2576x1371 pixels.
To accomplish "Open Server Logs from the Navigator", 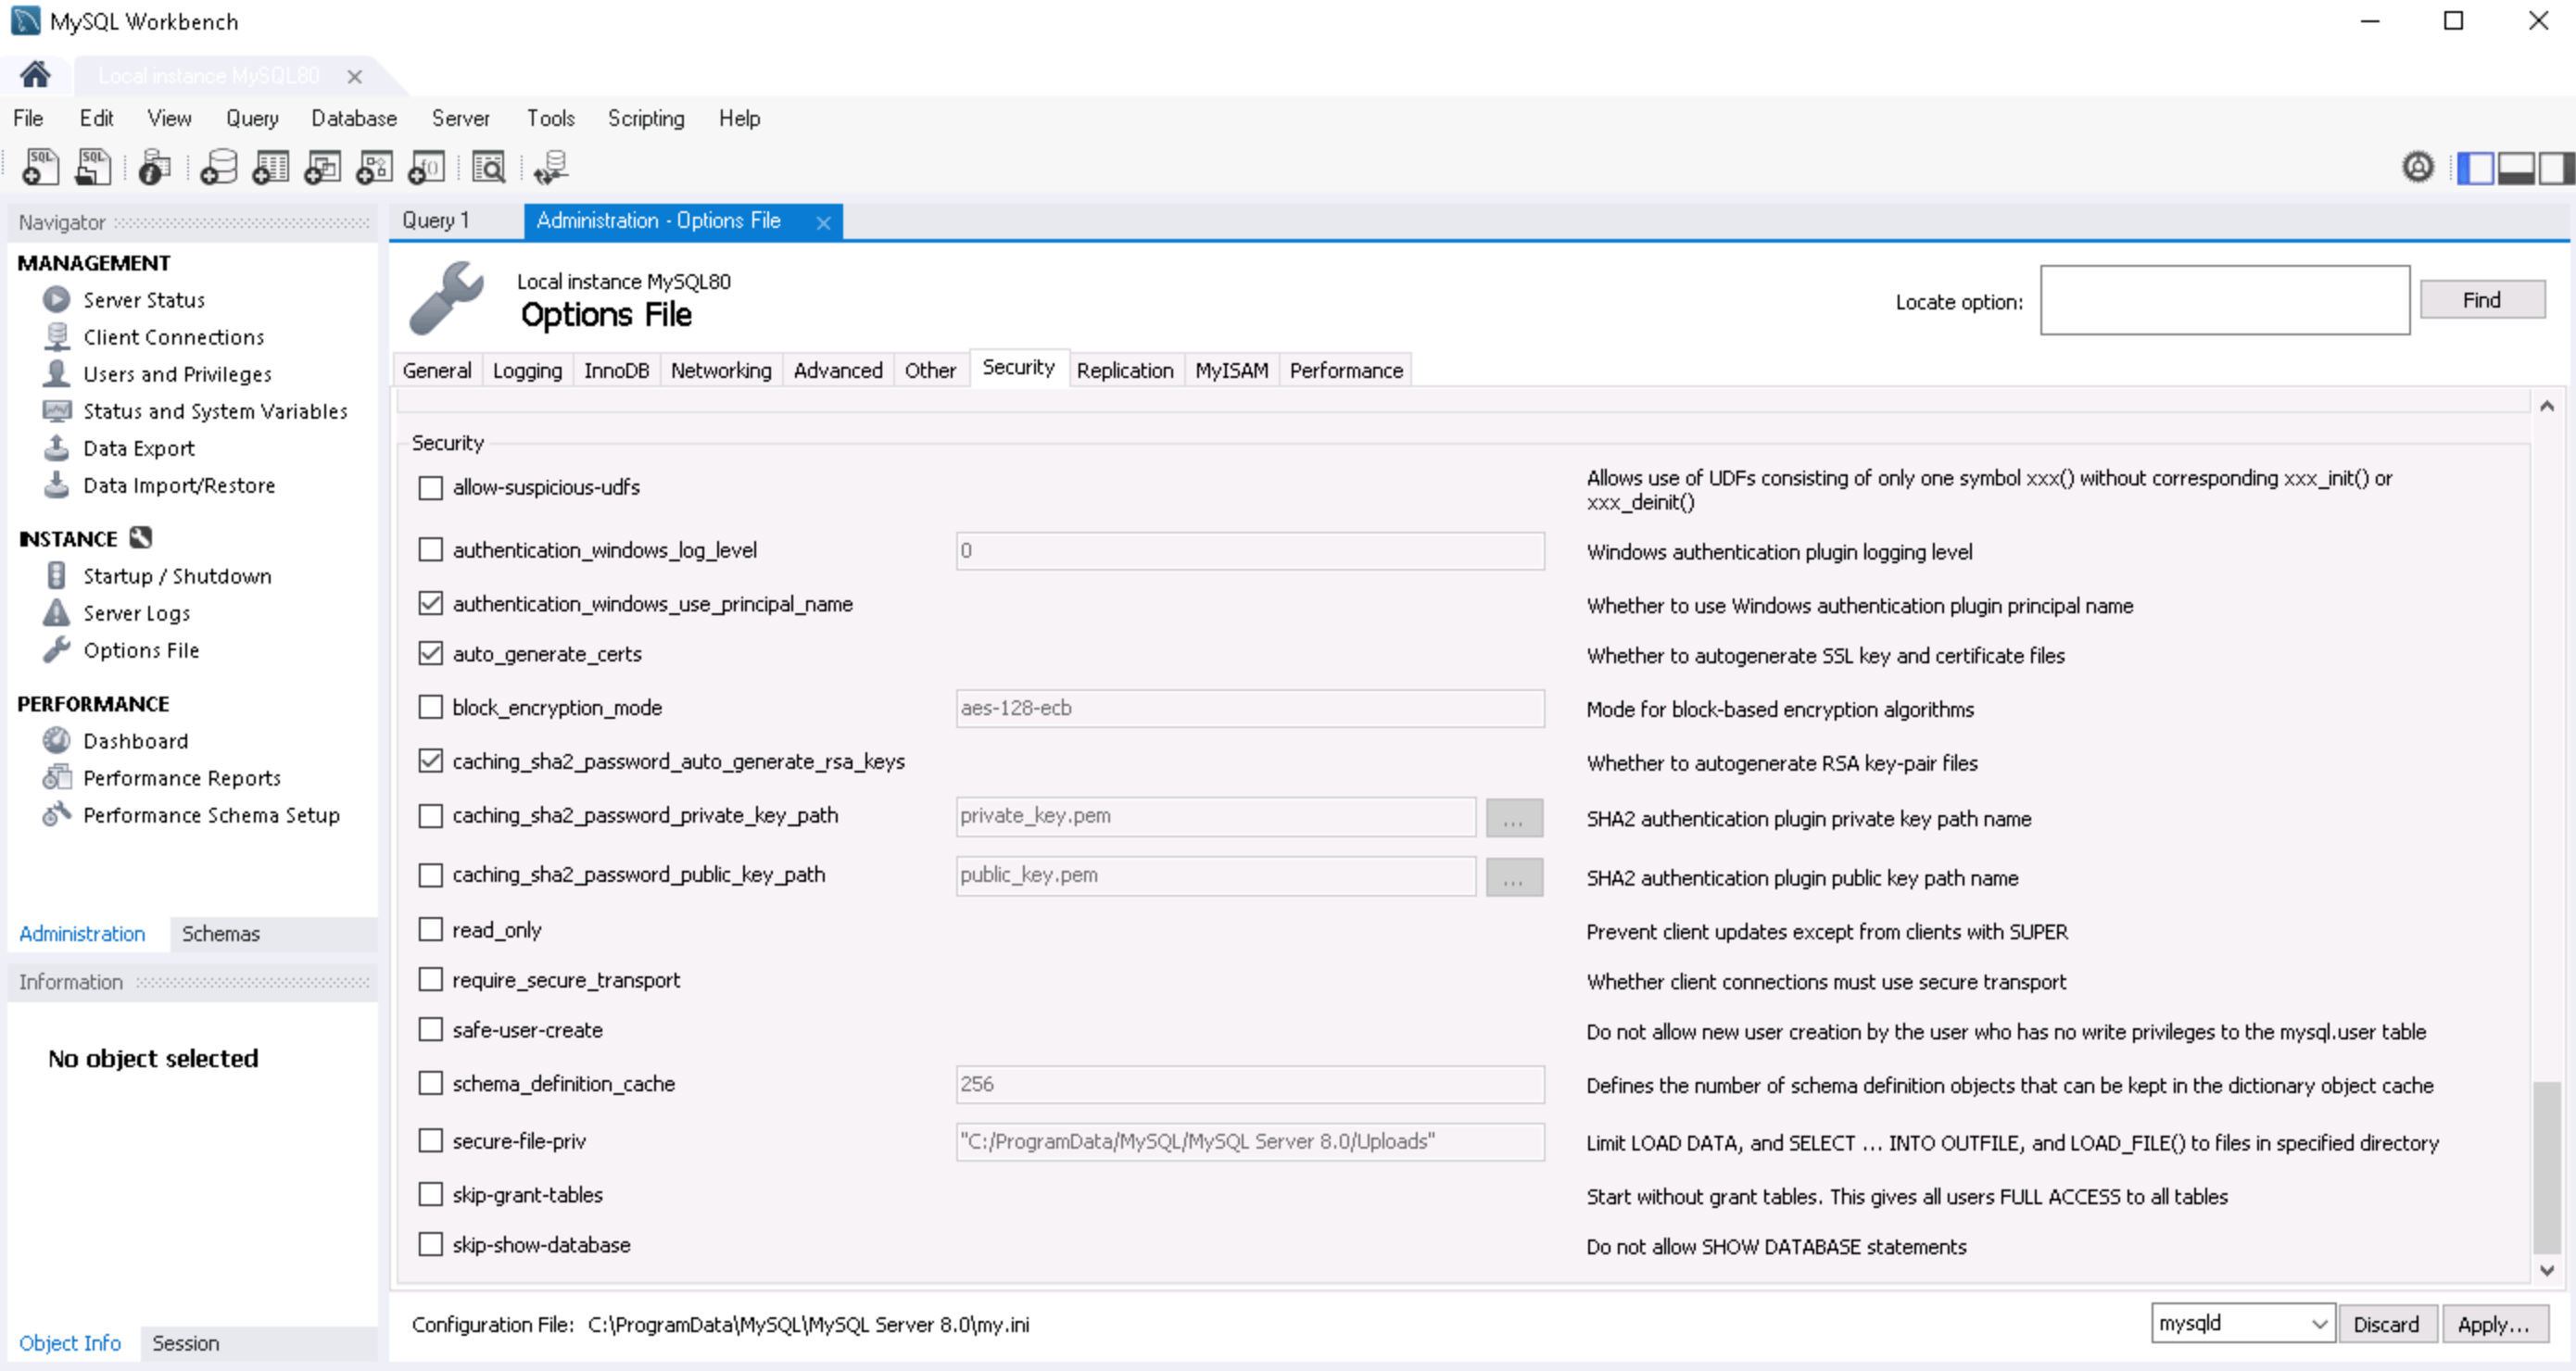I will (135, 612).
